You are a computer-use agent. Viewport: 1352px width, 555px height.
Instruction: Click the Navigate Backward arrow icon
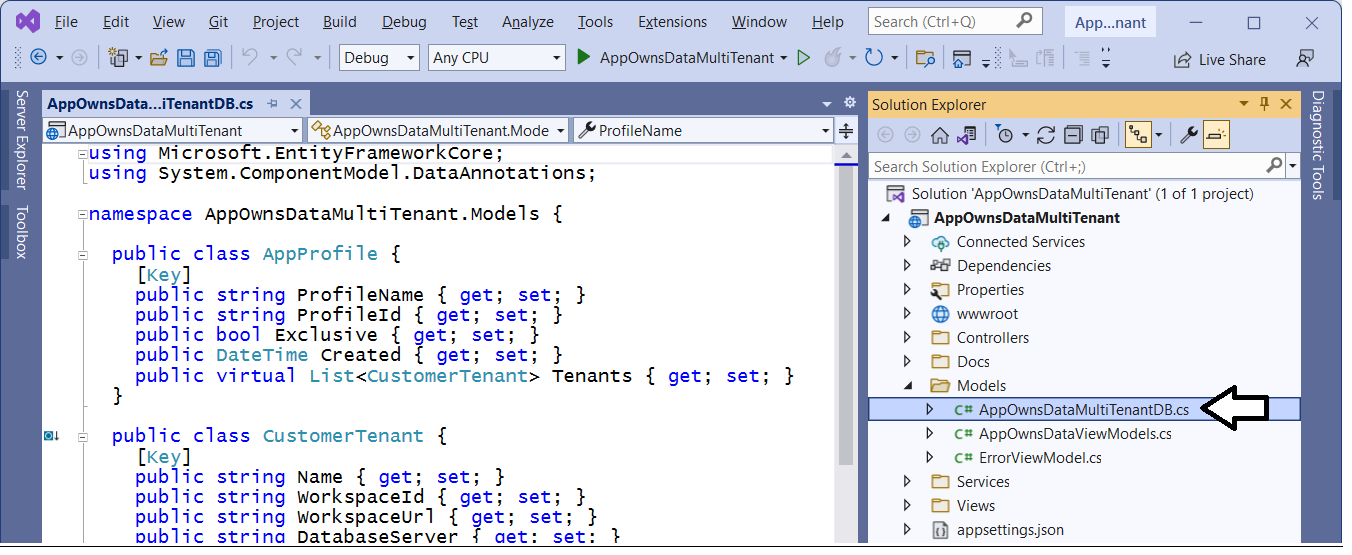(x=38, y=58)
